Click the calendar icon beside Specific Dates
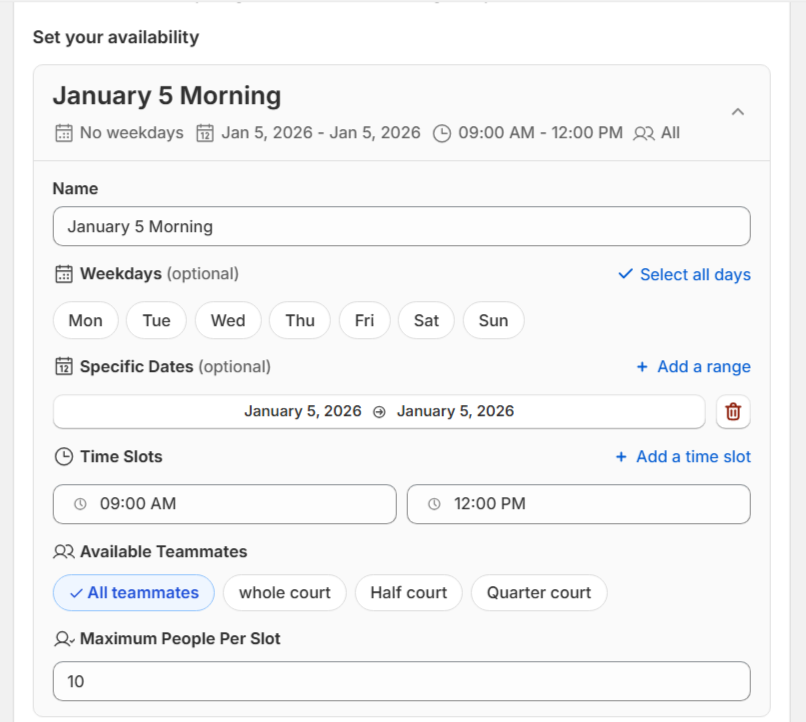The height and width of the screenshot is (722, 806). point(63,367)
